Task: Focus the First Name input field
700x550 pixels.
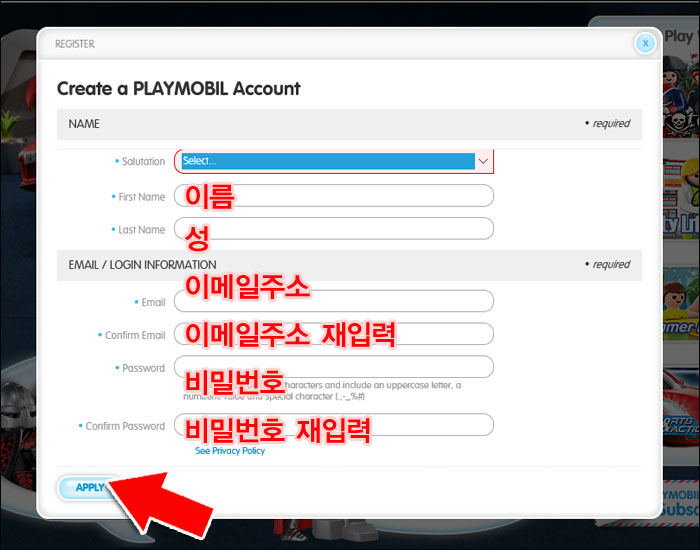Action: [x=334, y=196]
